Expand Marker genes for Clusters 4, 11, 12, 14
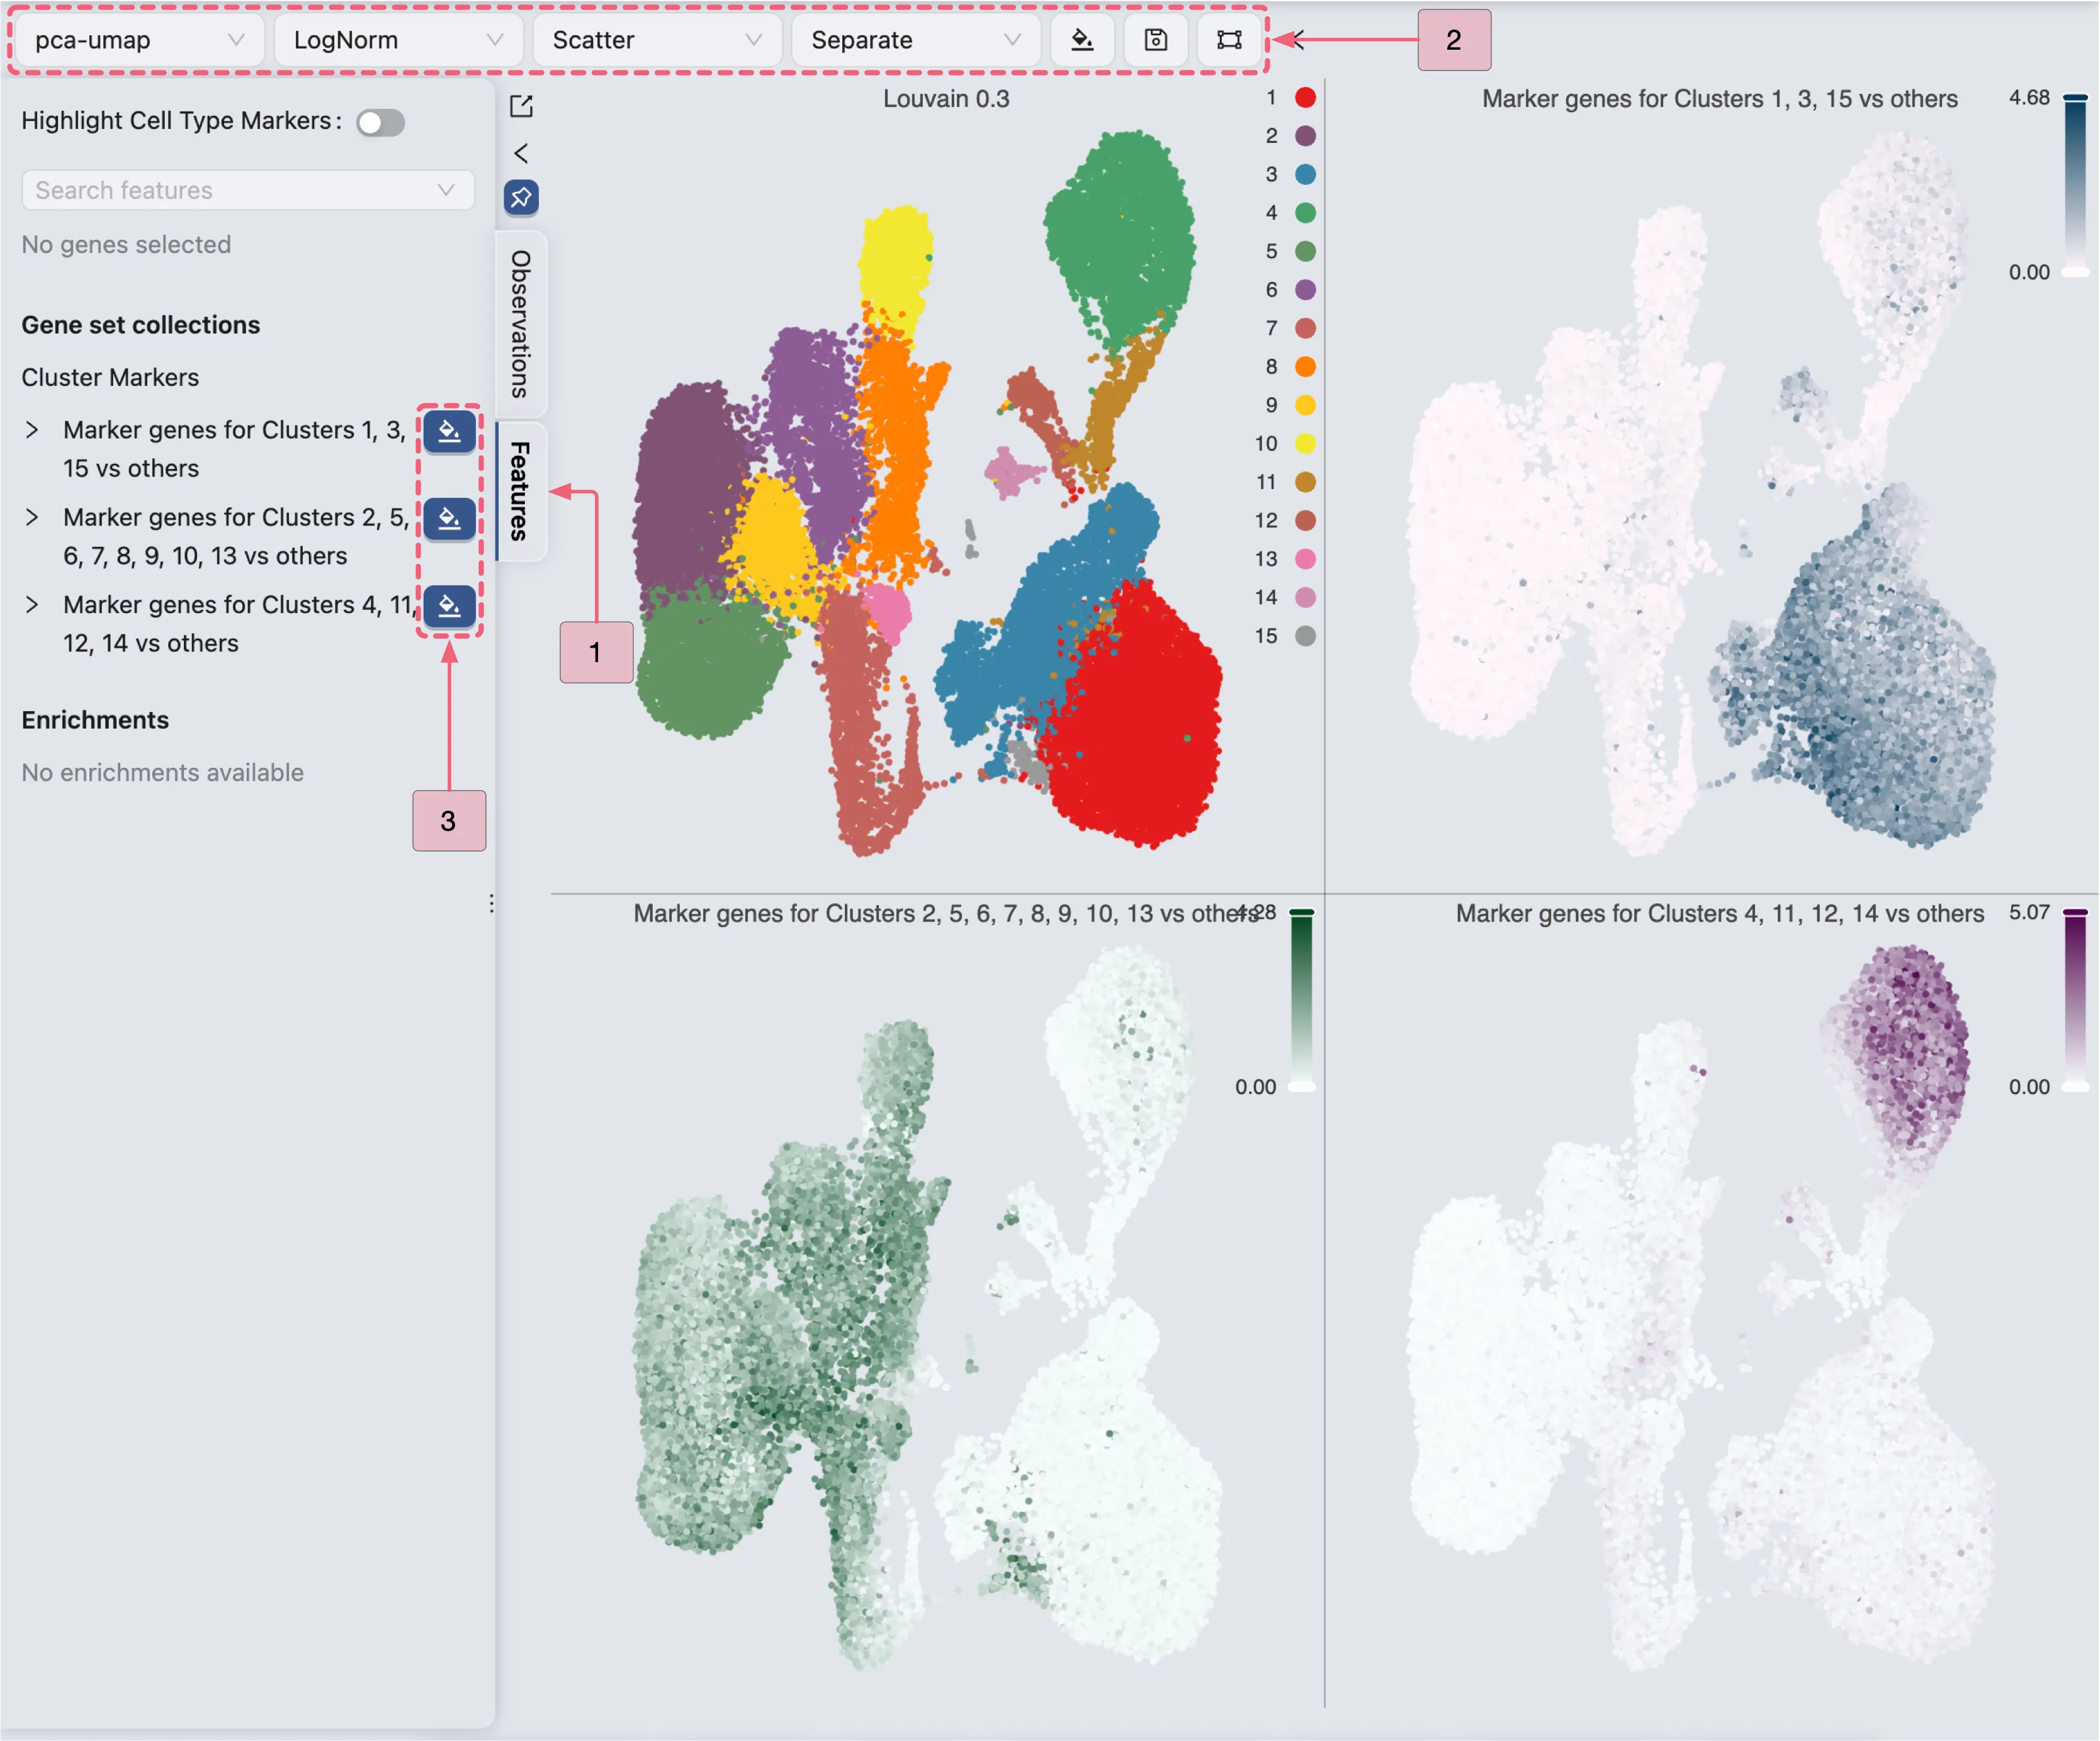 [x=31, y=604]
